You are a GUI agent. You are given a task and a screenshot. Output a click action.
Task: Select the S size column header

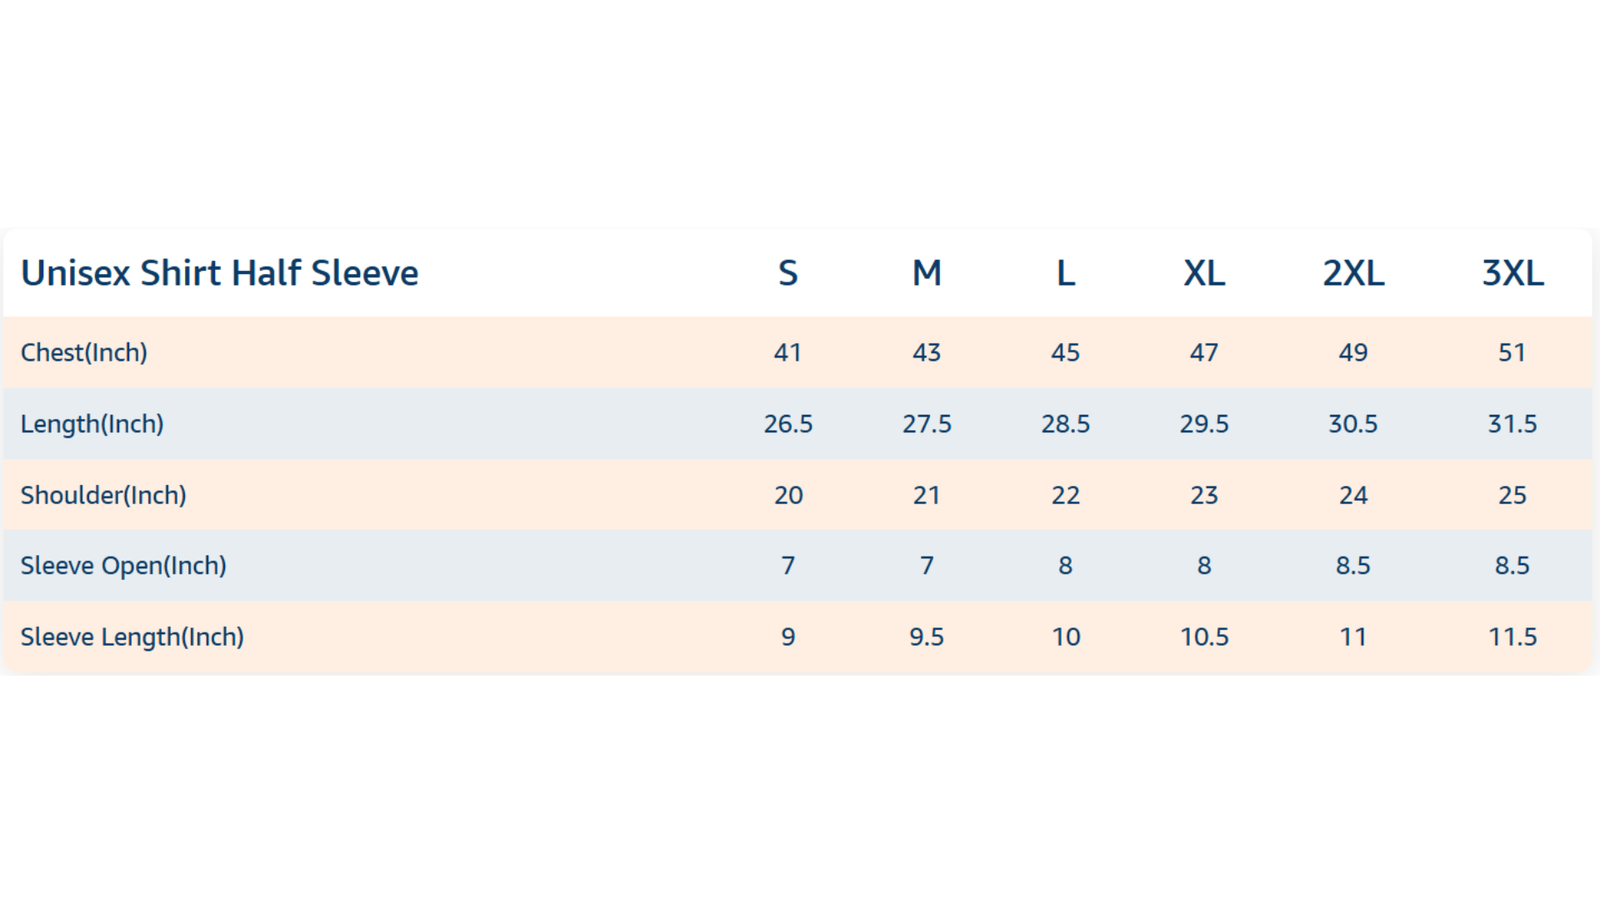788,273
